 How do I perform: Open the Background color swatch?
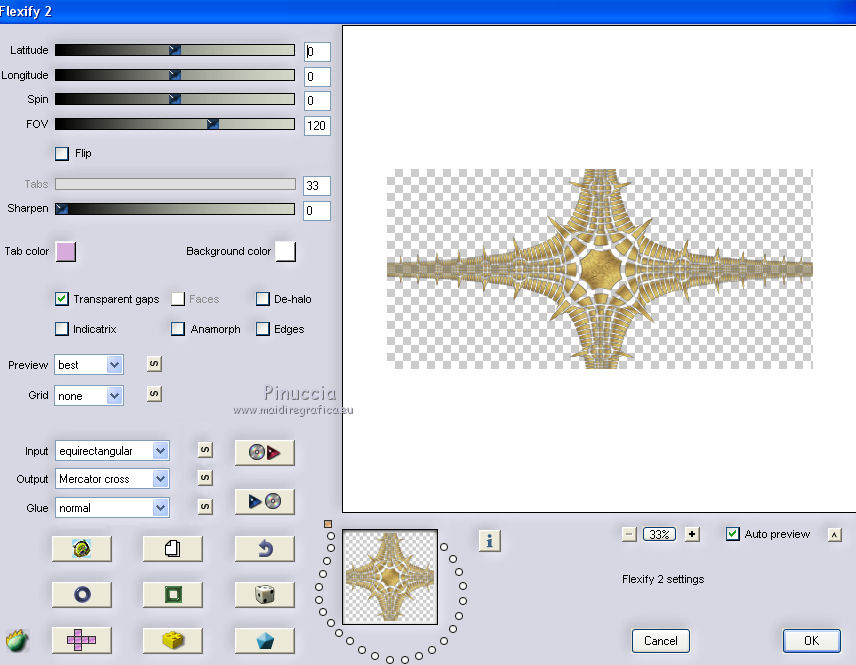tap(286, 252)
